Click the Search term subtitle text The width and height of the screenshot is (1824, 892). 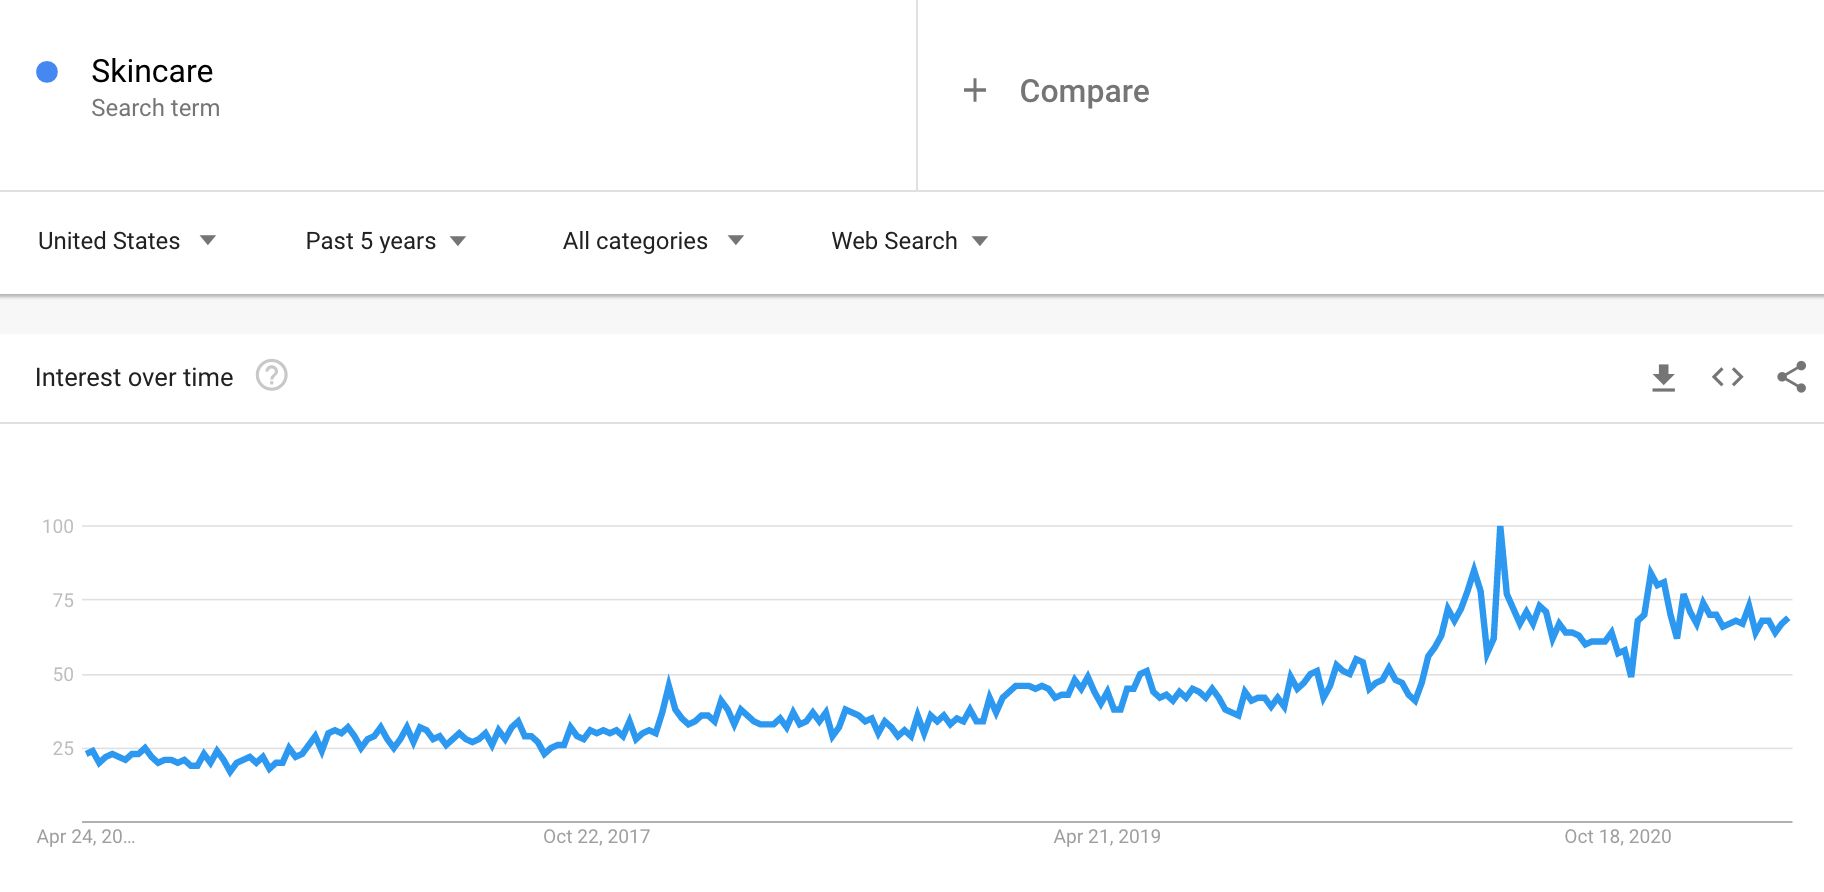155,108
